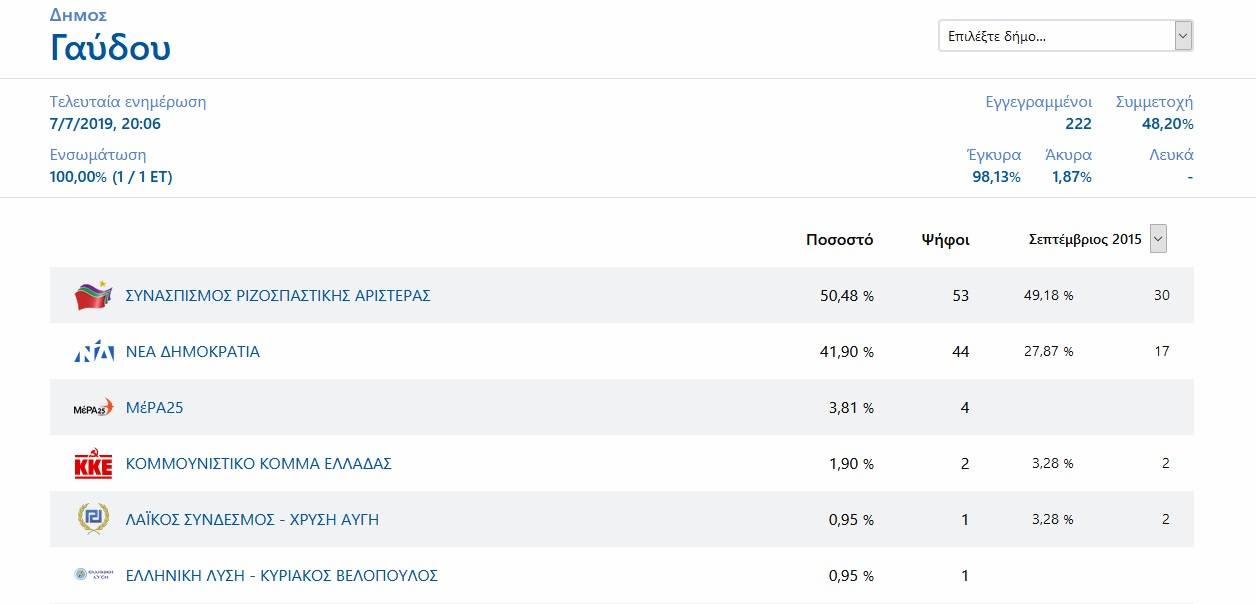Image resolution: width=1256 pixels, height=604 pixels.
Task: Click the Ποσοστό column header
Action: tap(839, 240)
